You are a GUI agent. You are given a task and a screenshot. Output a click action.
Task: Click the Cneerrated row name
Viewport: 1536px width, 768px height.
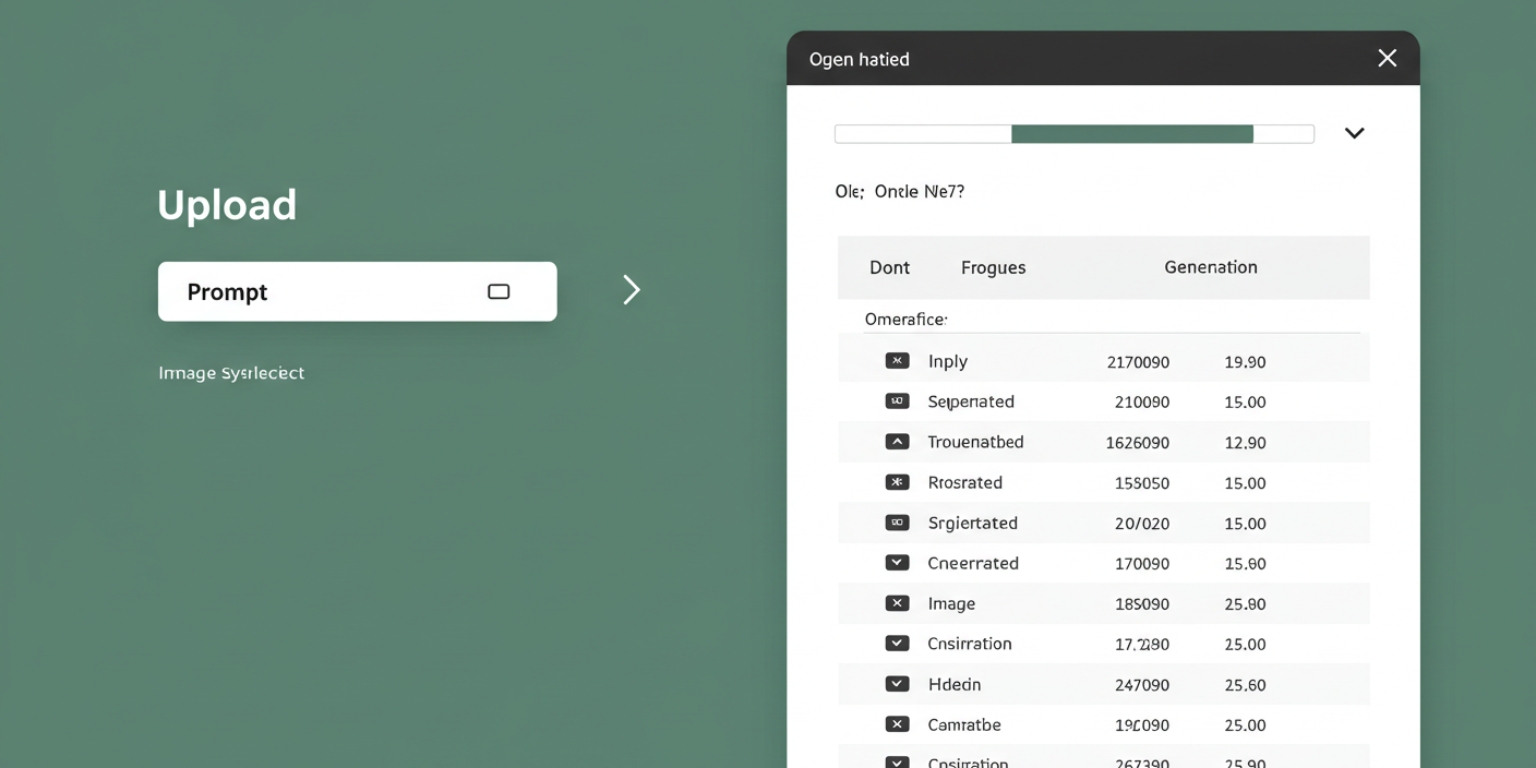973,563
